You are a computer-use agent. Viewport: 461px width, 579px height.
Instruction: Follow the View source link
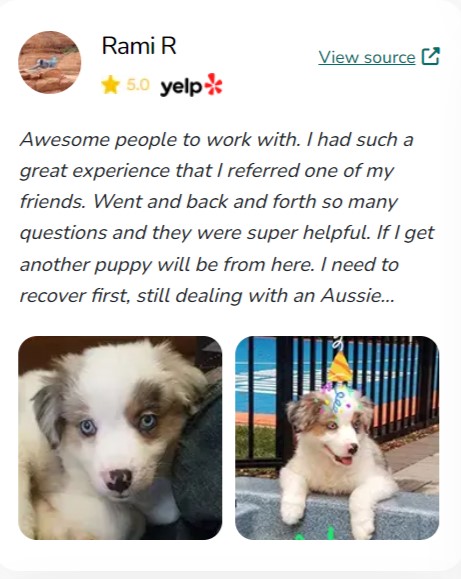[x=367, y=57]
